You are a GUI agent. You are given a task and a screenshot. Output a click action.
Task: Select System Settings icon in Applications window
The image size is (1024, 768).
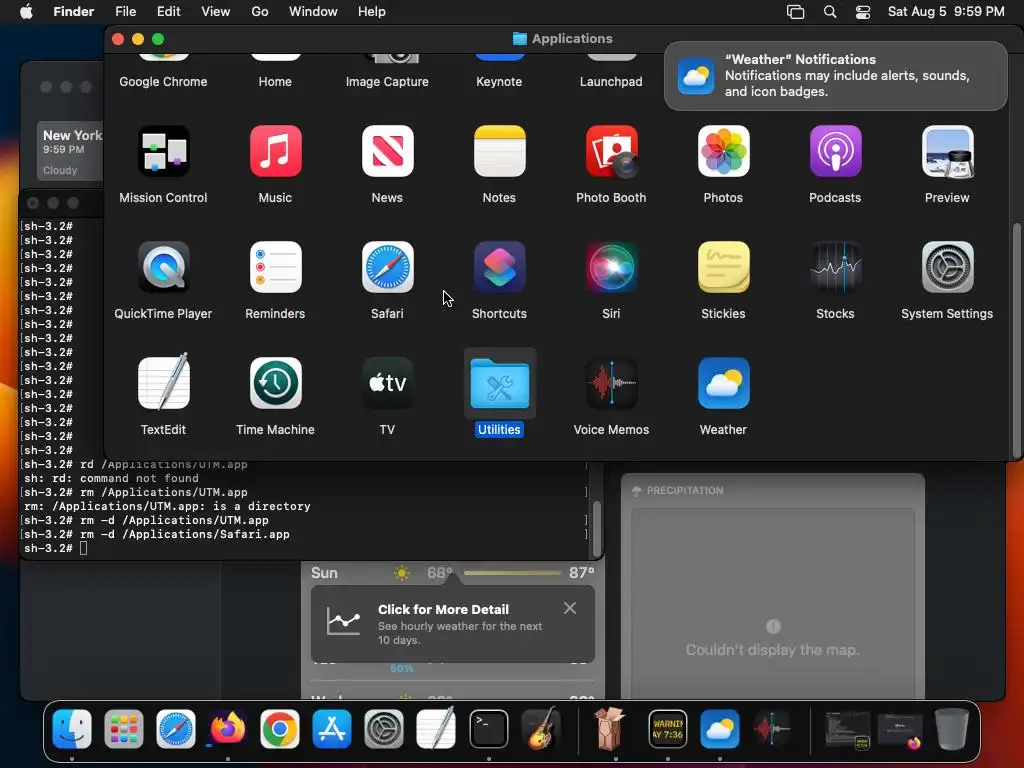(948, 267)
